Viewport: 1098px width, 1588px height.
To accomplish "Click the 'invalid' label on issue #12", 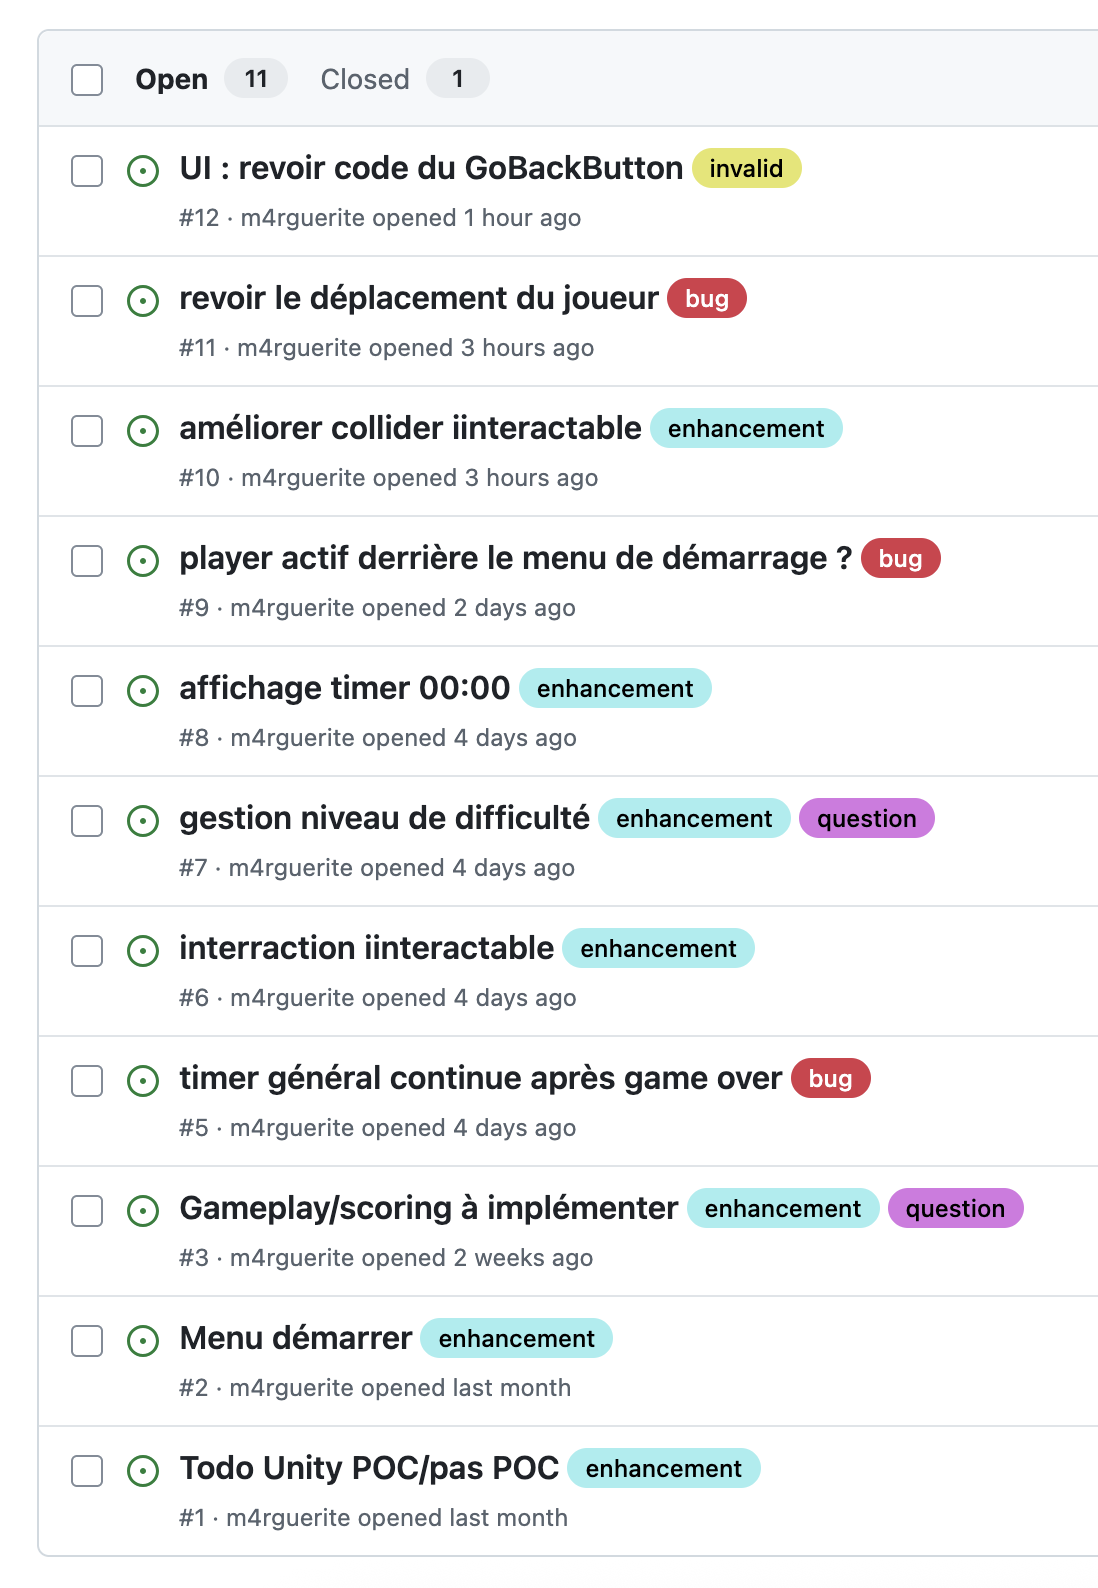I will 745,168.
